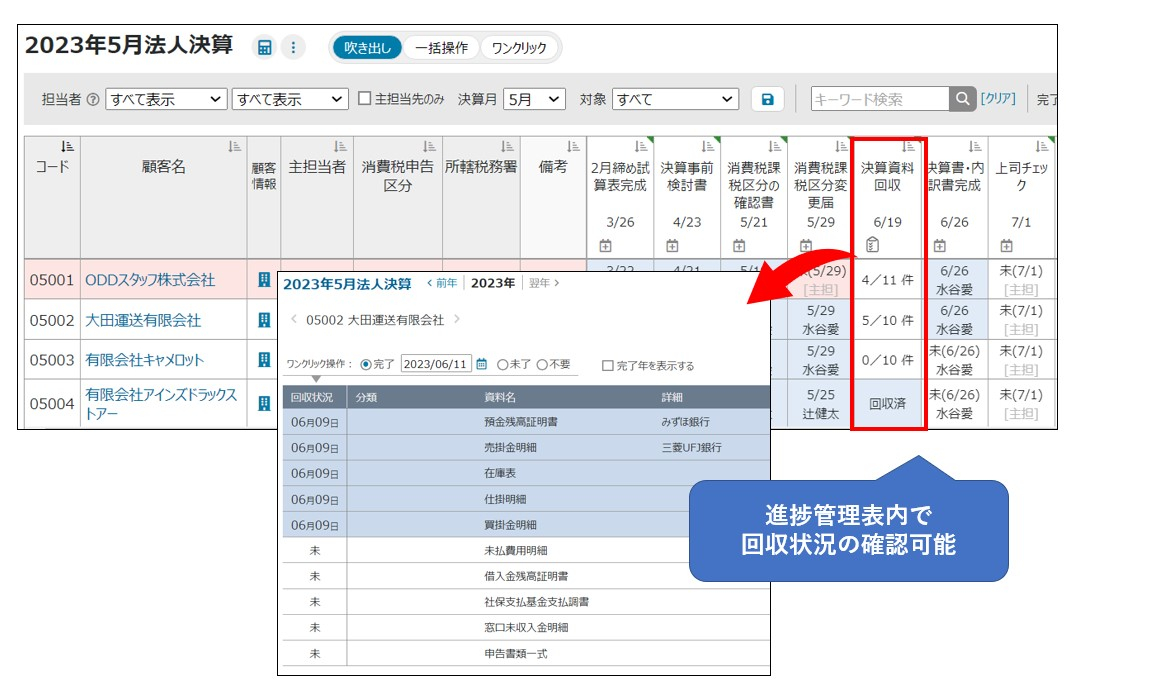Click the clipboard icon under 決算資料回収 column

click(872, 246)
